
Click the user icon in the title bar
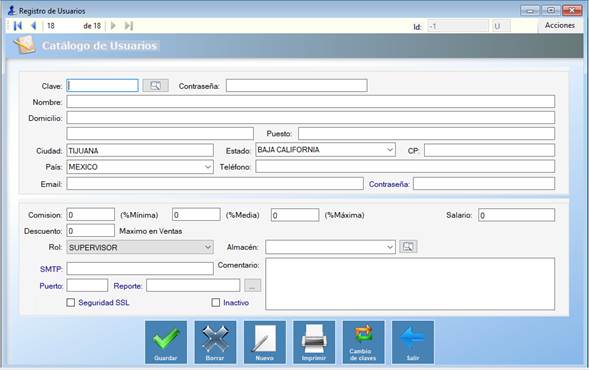coord(12,11)
